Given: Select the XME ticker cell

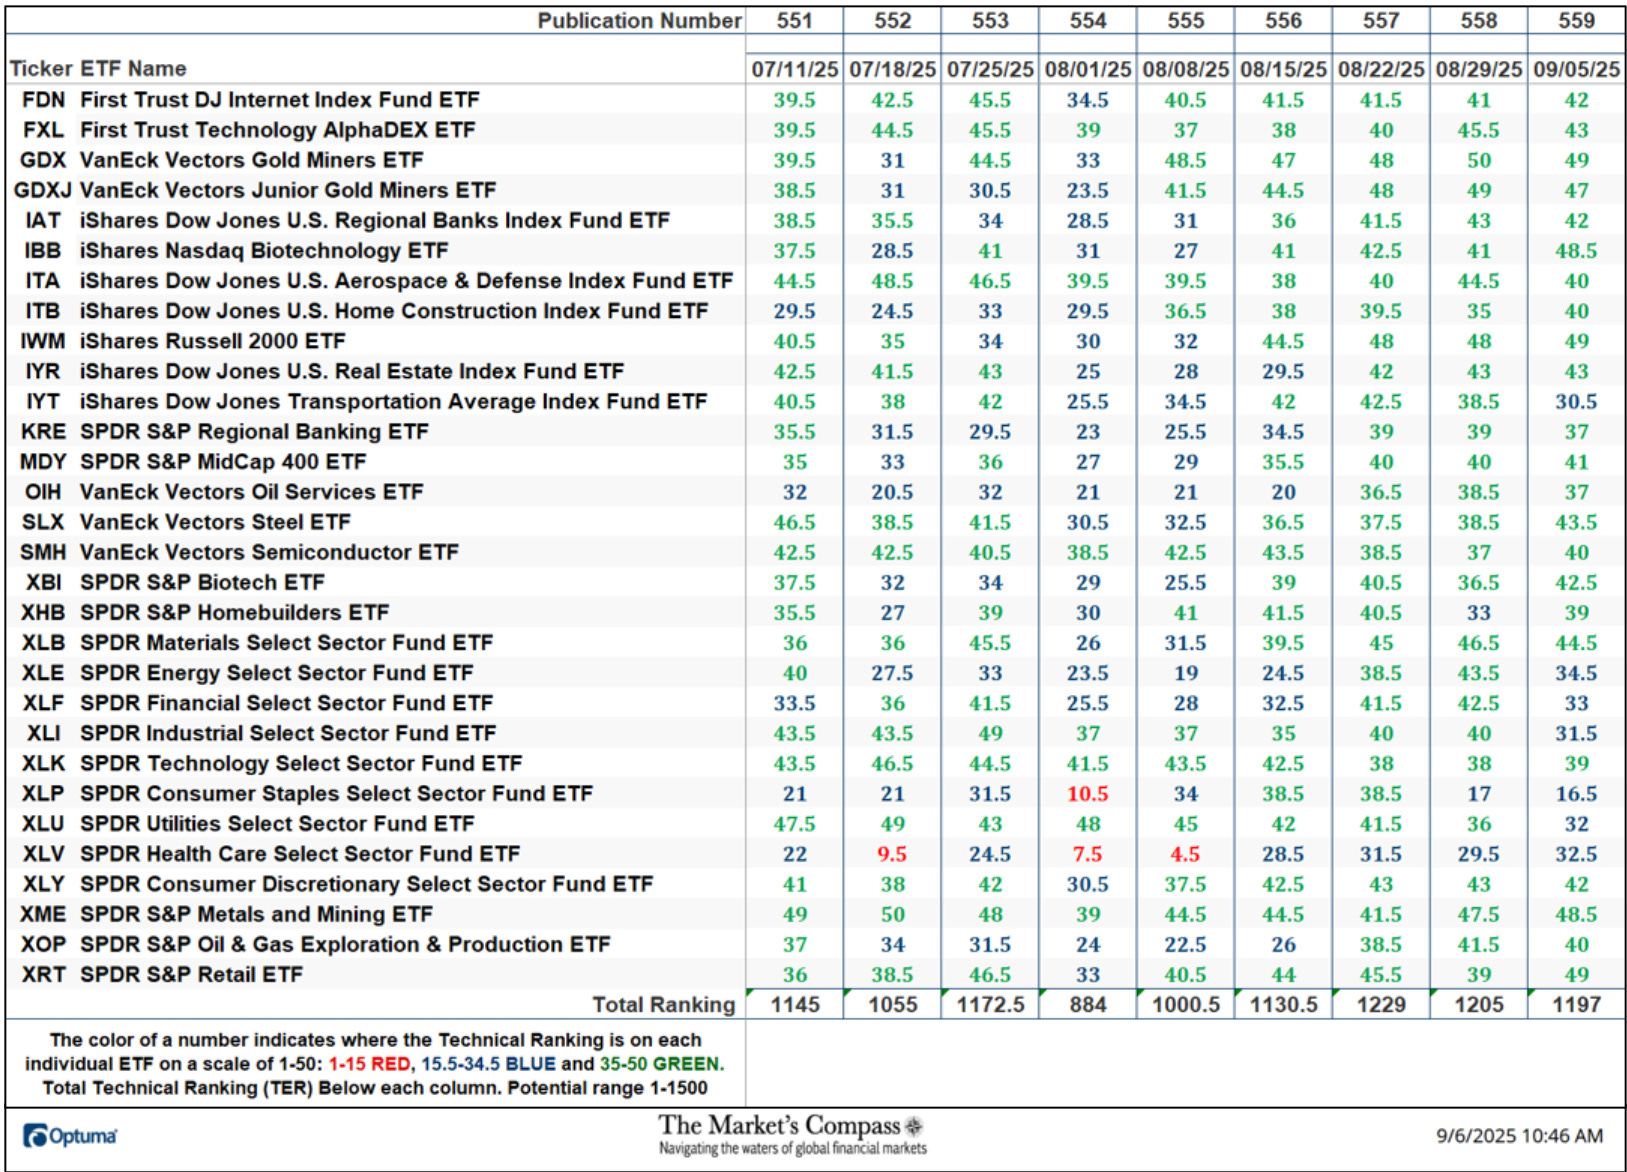Looking at the screenshot, I should pyautogui.click(x=43, y=915).
